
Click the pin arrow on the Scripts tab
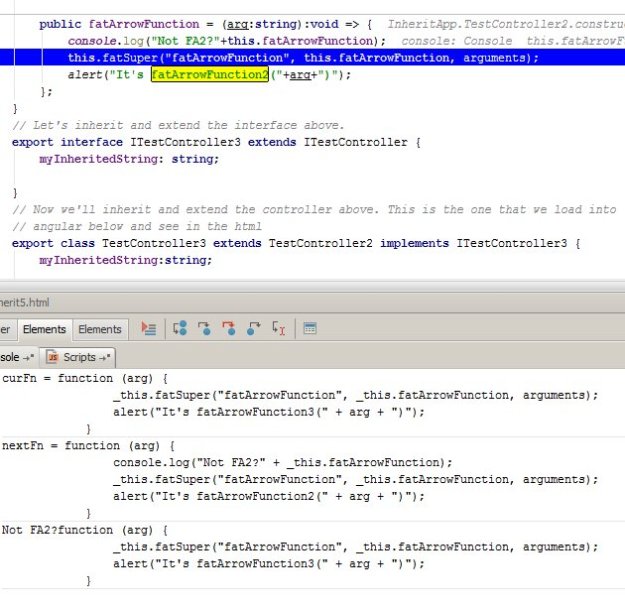pyautogui.click(x=107, y=357)
